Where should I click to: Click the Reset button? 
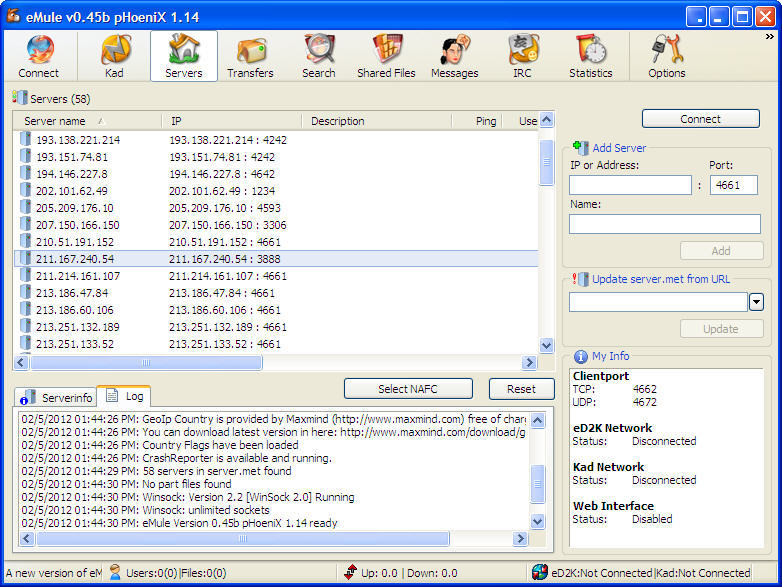click(x=521, y=389)
